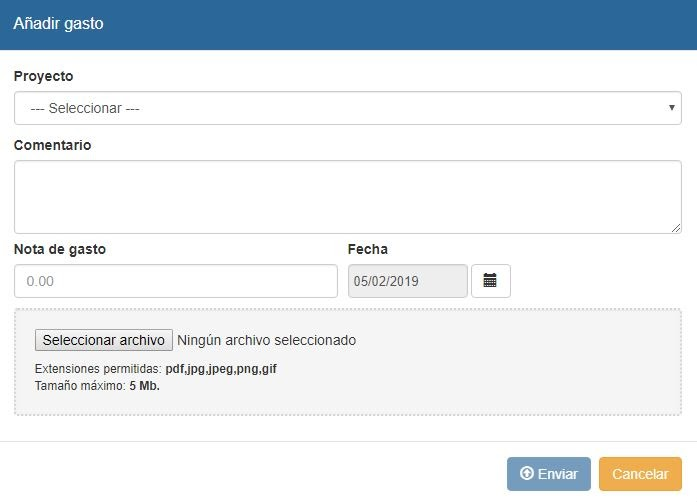The width and height of the screenshot is (697, 502).
Task: Click the Fecha label
Action: pos(367,249)
